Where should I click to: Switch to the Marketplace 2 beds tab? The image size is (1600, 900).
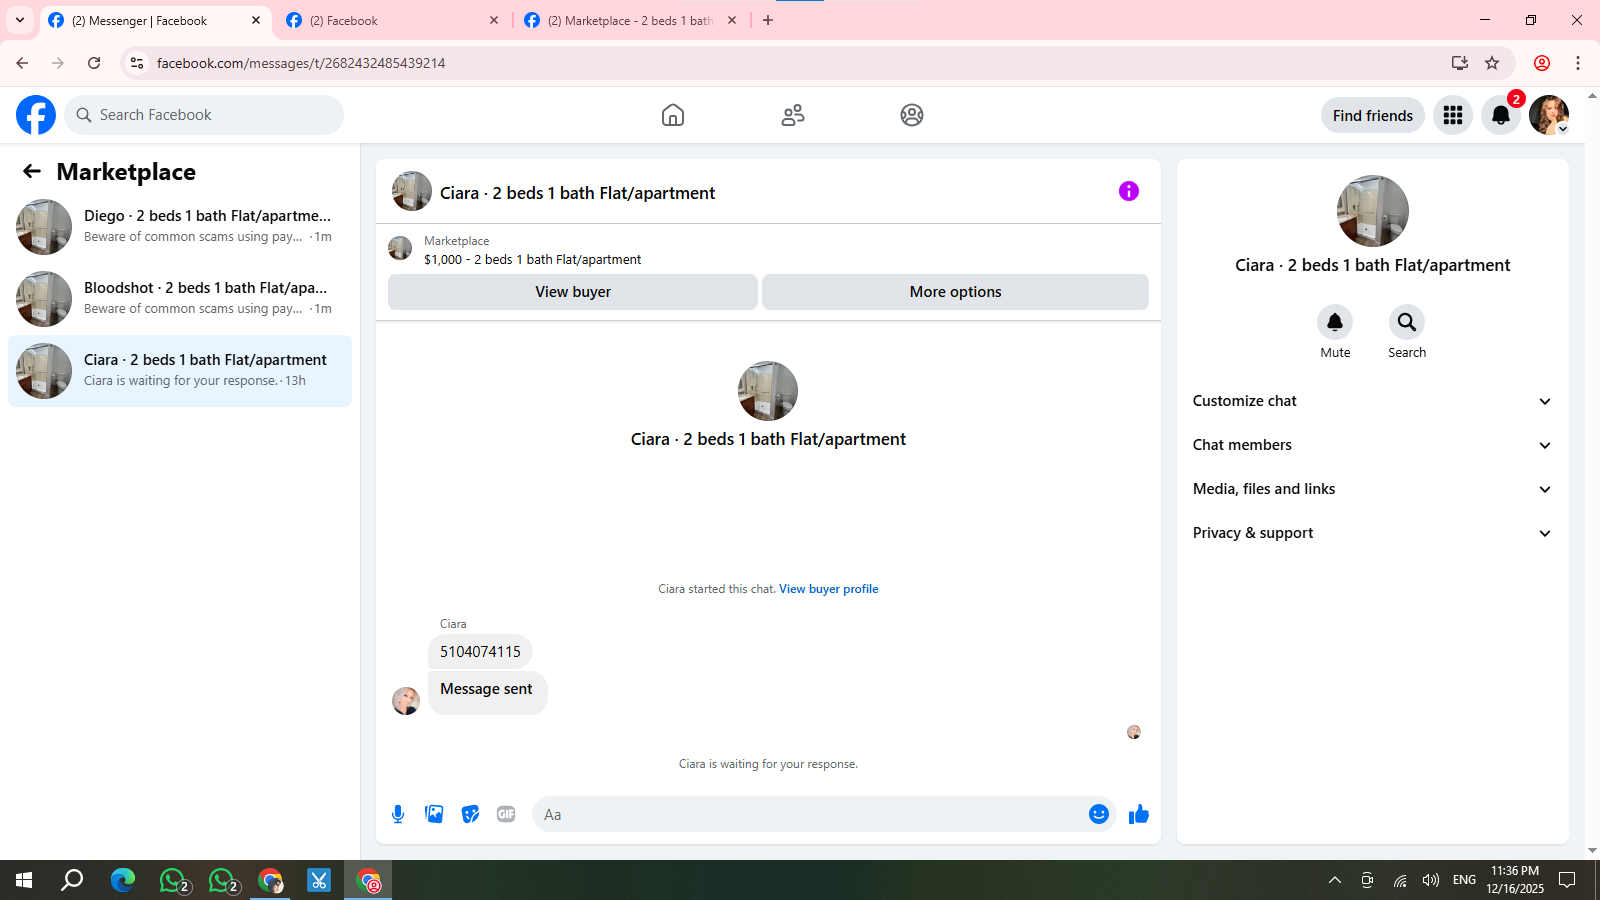[631, 21]
